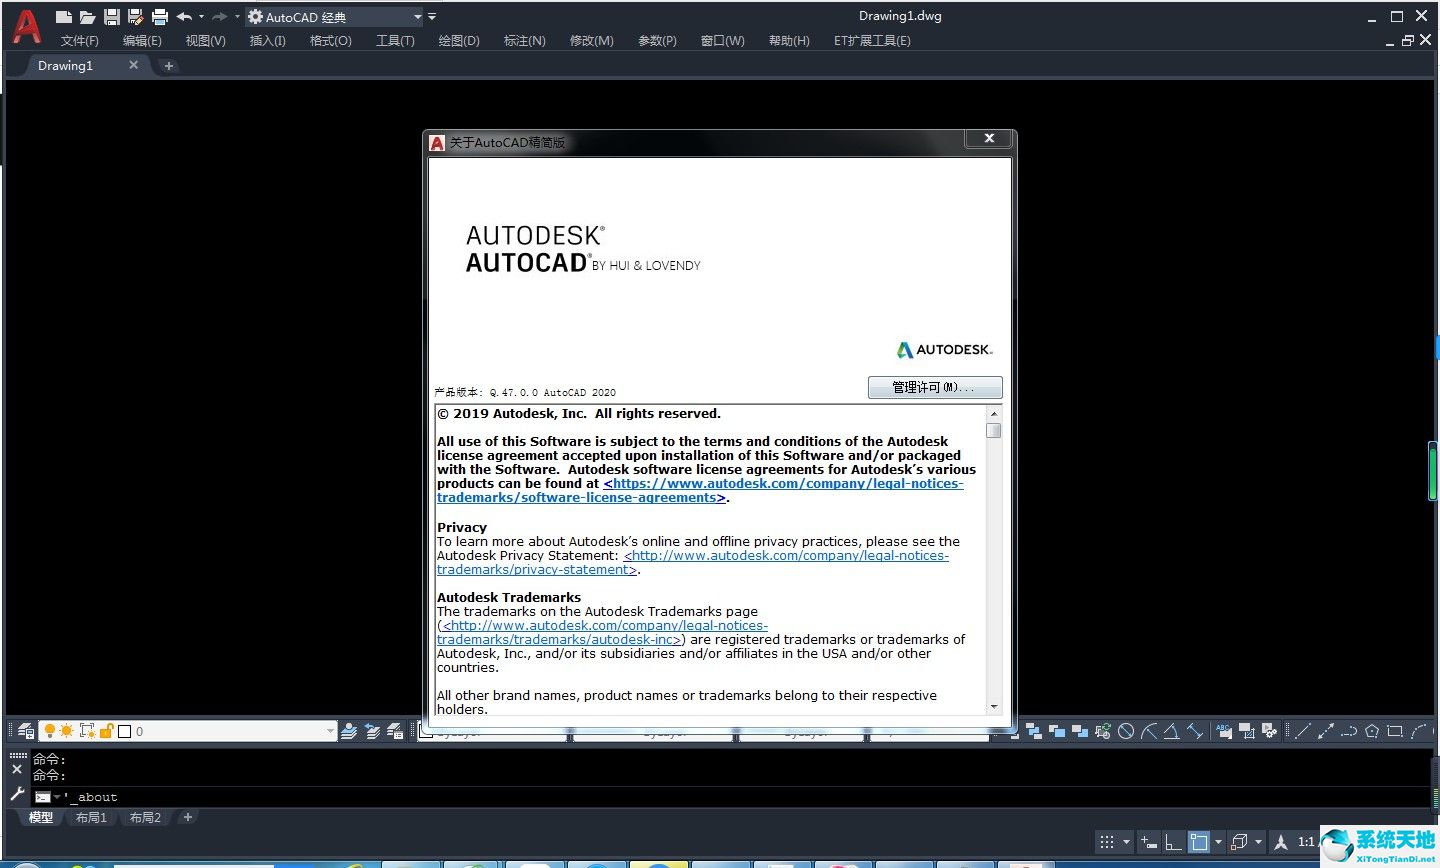Open command line customize wrench icon
This screenshot has height=868, width=1440.
pyautogui.click(x=17, y=794)
